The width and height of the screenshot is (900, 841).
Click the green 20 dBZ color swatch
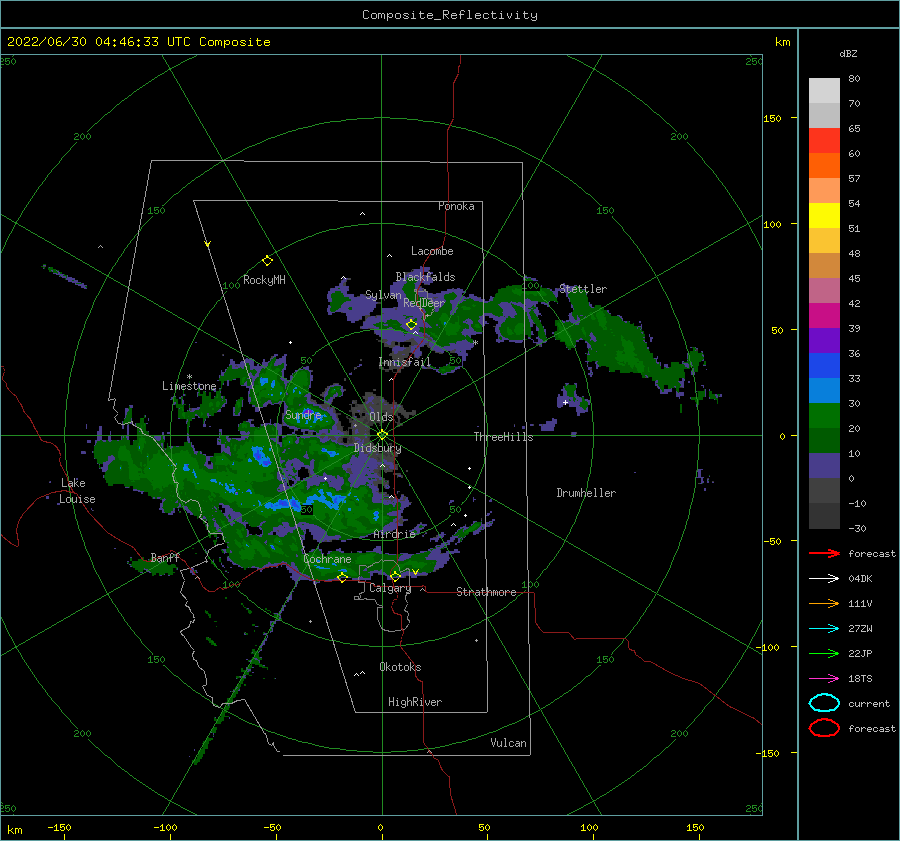coord(824,415)
